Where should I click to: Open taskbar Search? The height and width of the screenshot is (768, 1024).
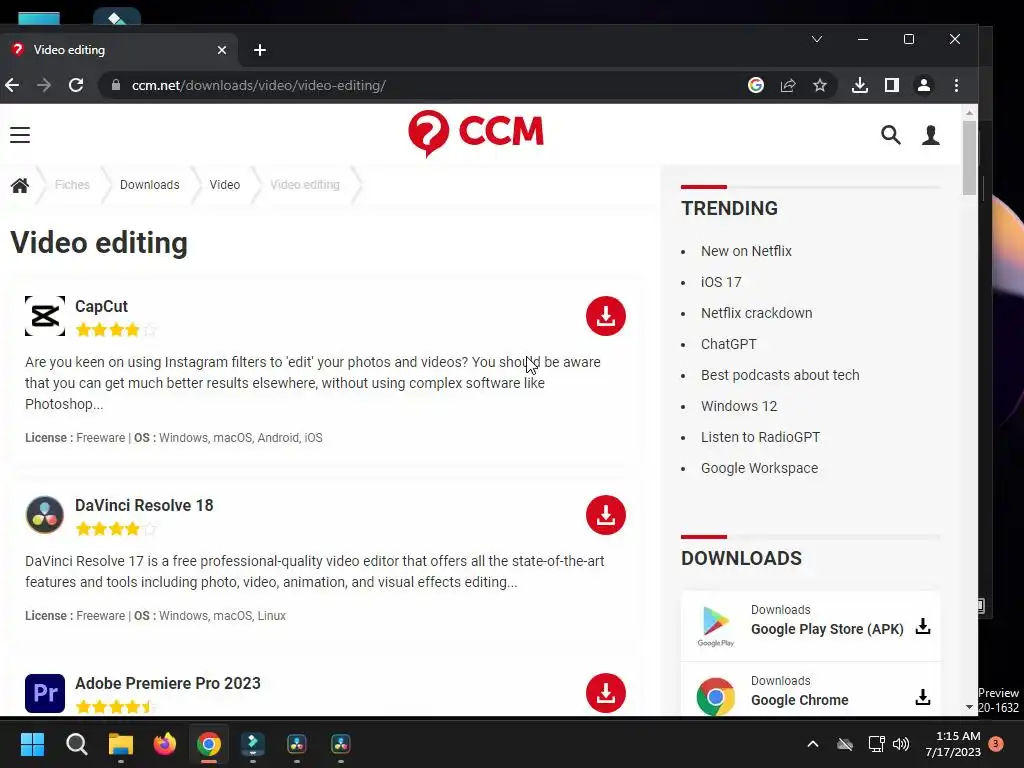(x=76, y=744)
